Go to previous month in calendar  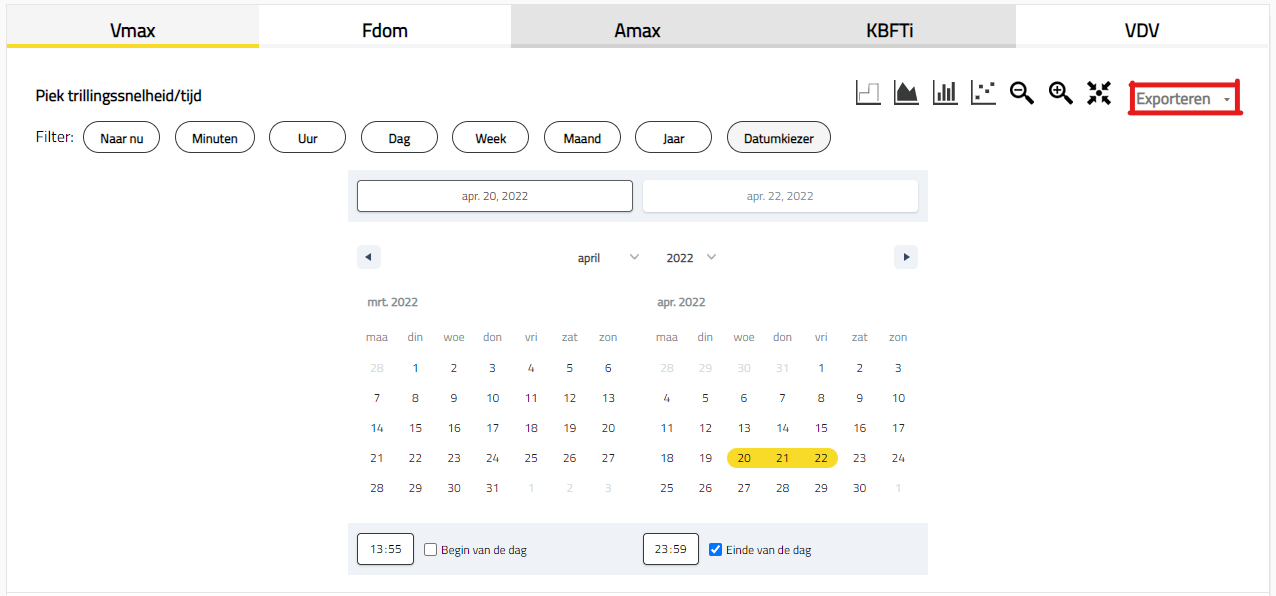(368, 257)
